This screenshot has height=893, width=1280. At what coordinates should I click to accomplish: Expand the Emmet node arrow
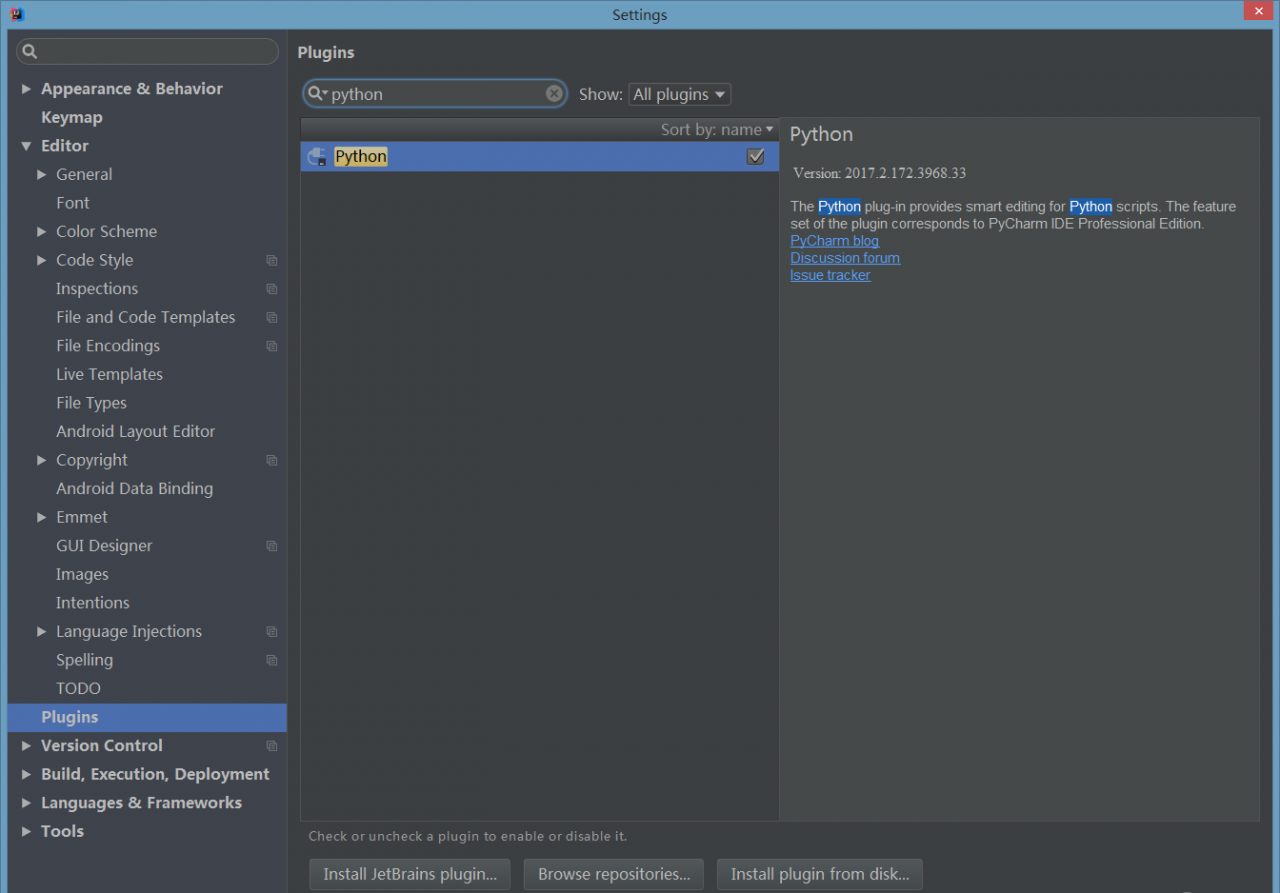42,518
